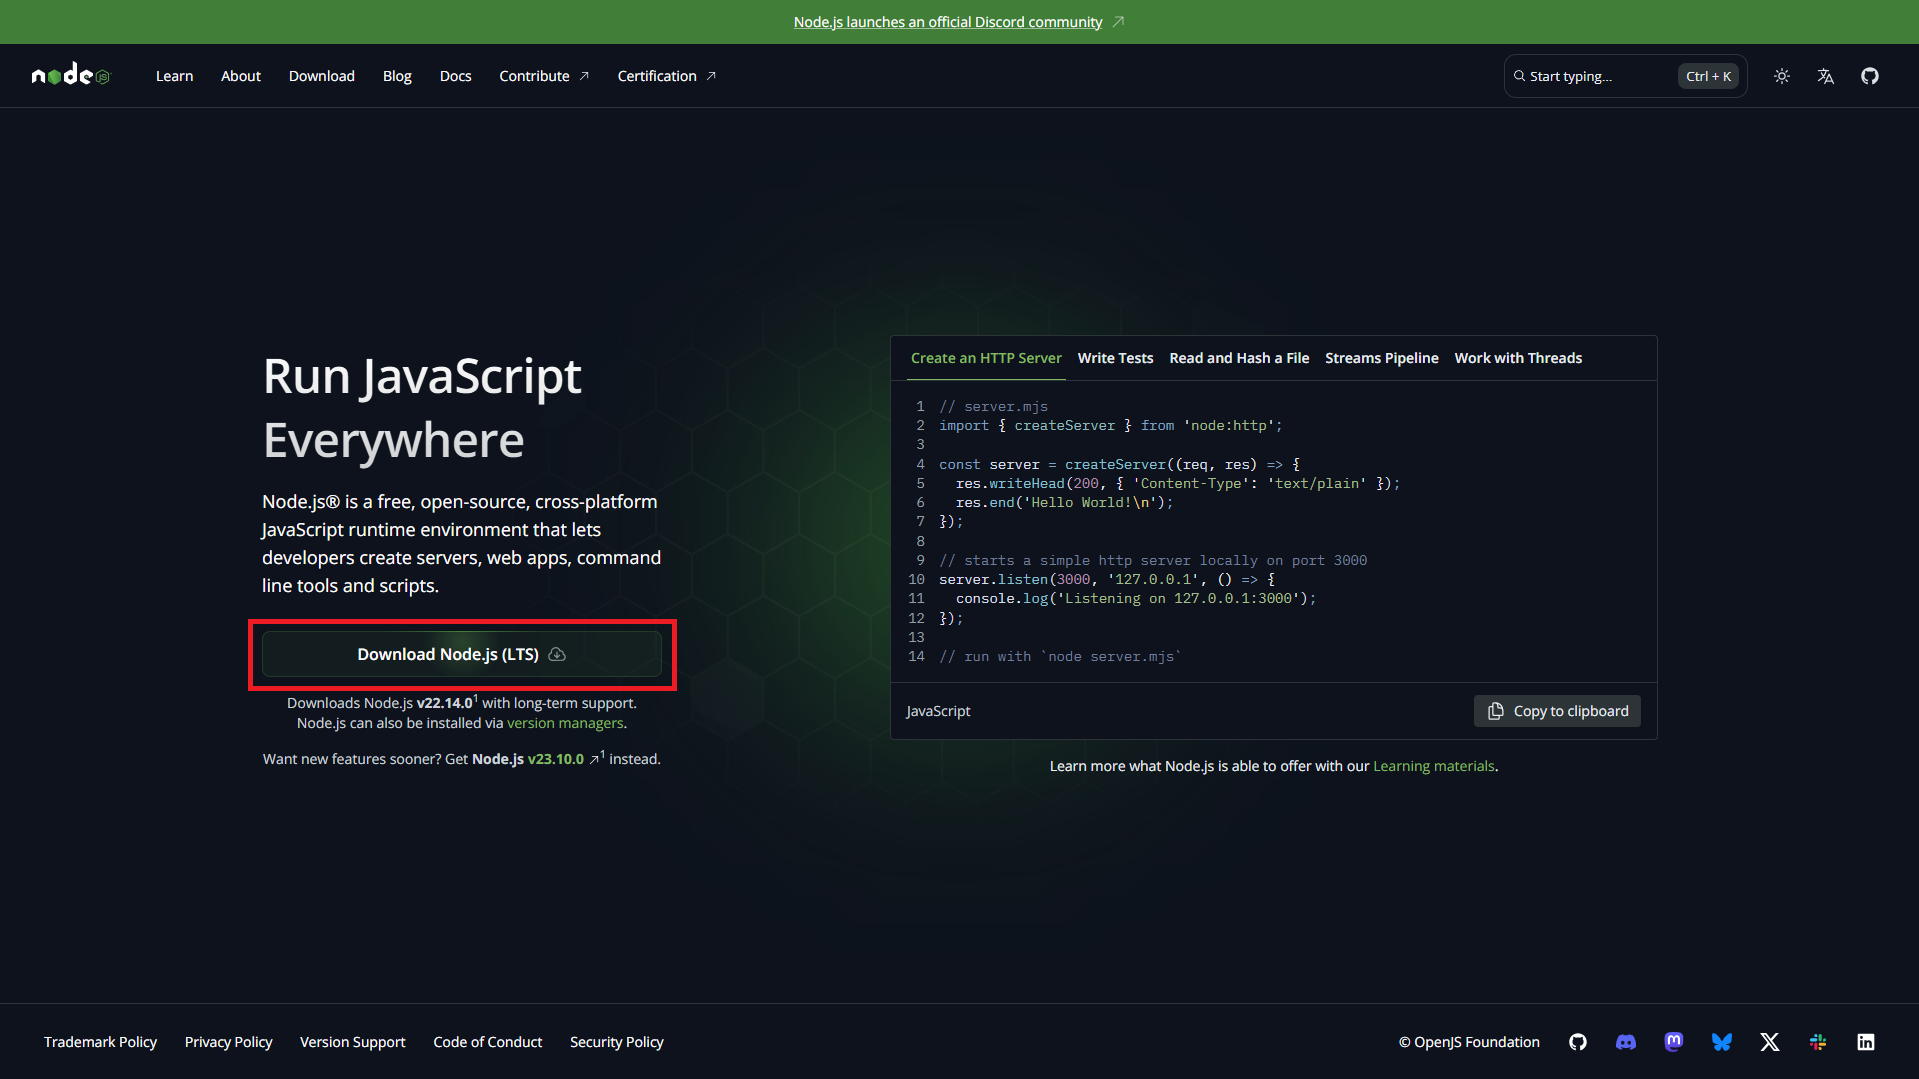Open the LinkedIn icon in the footer
The width and height of the screenshot is (1919, 1079).
click(x=1866, y=1042)
